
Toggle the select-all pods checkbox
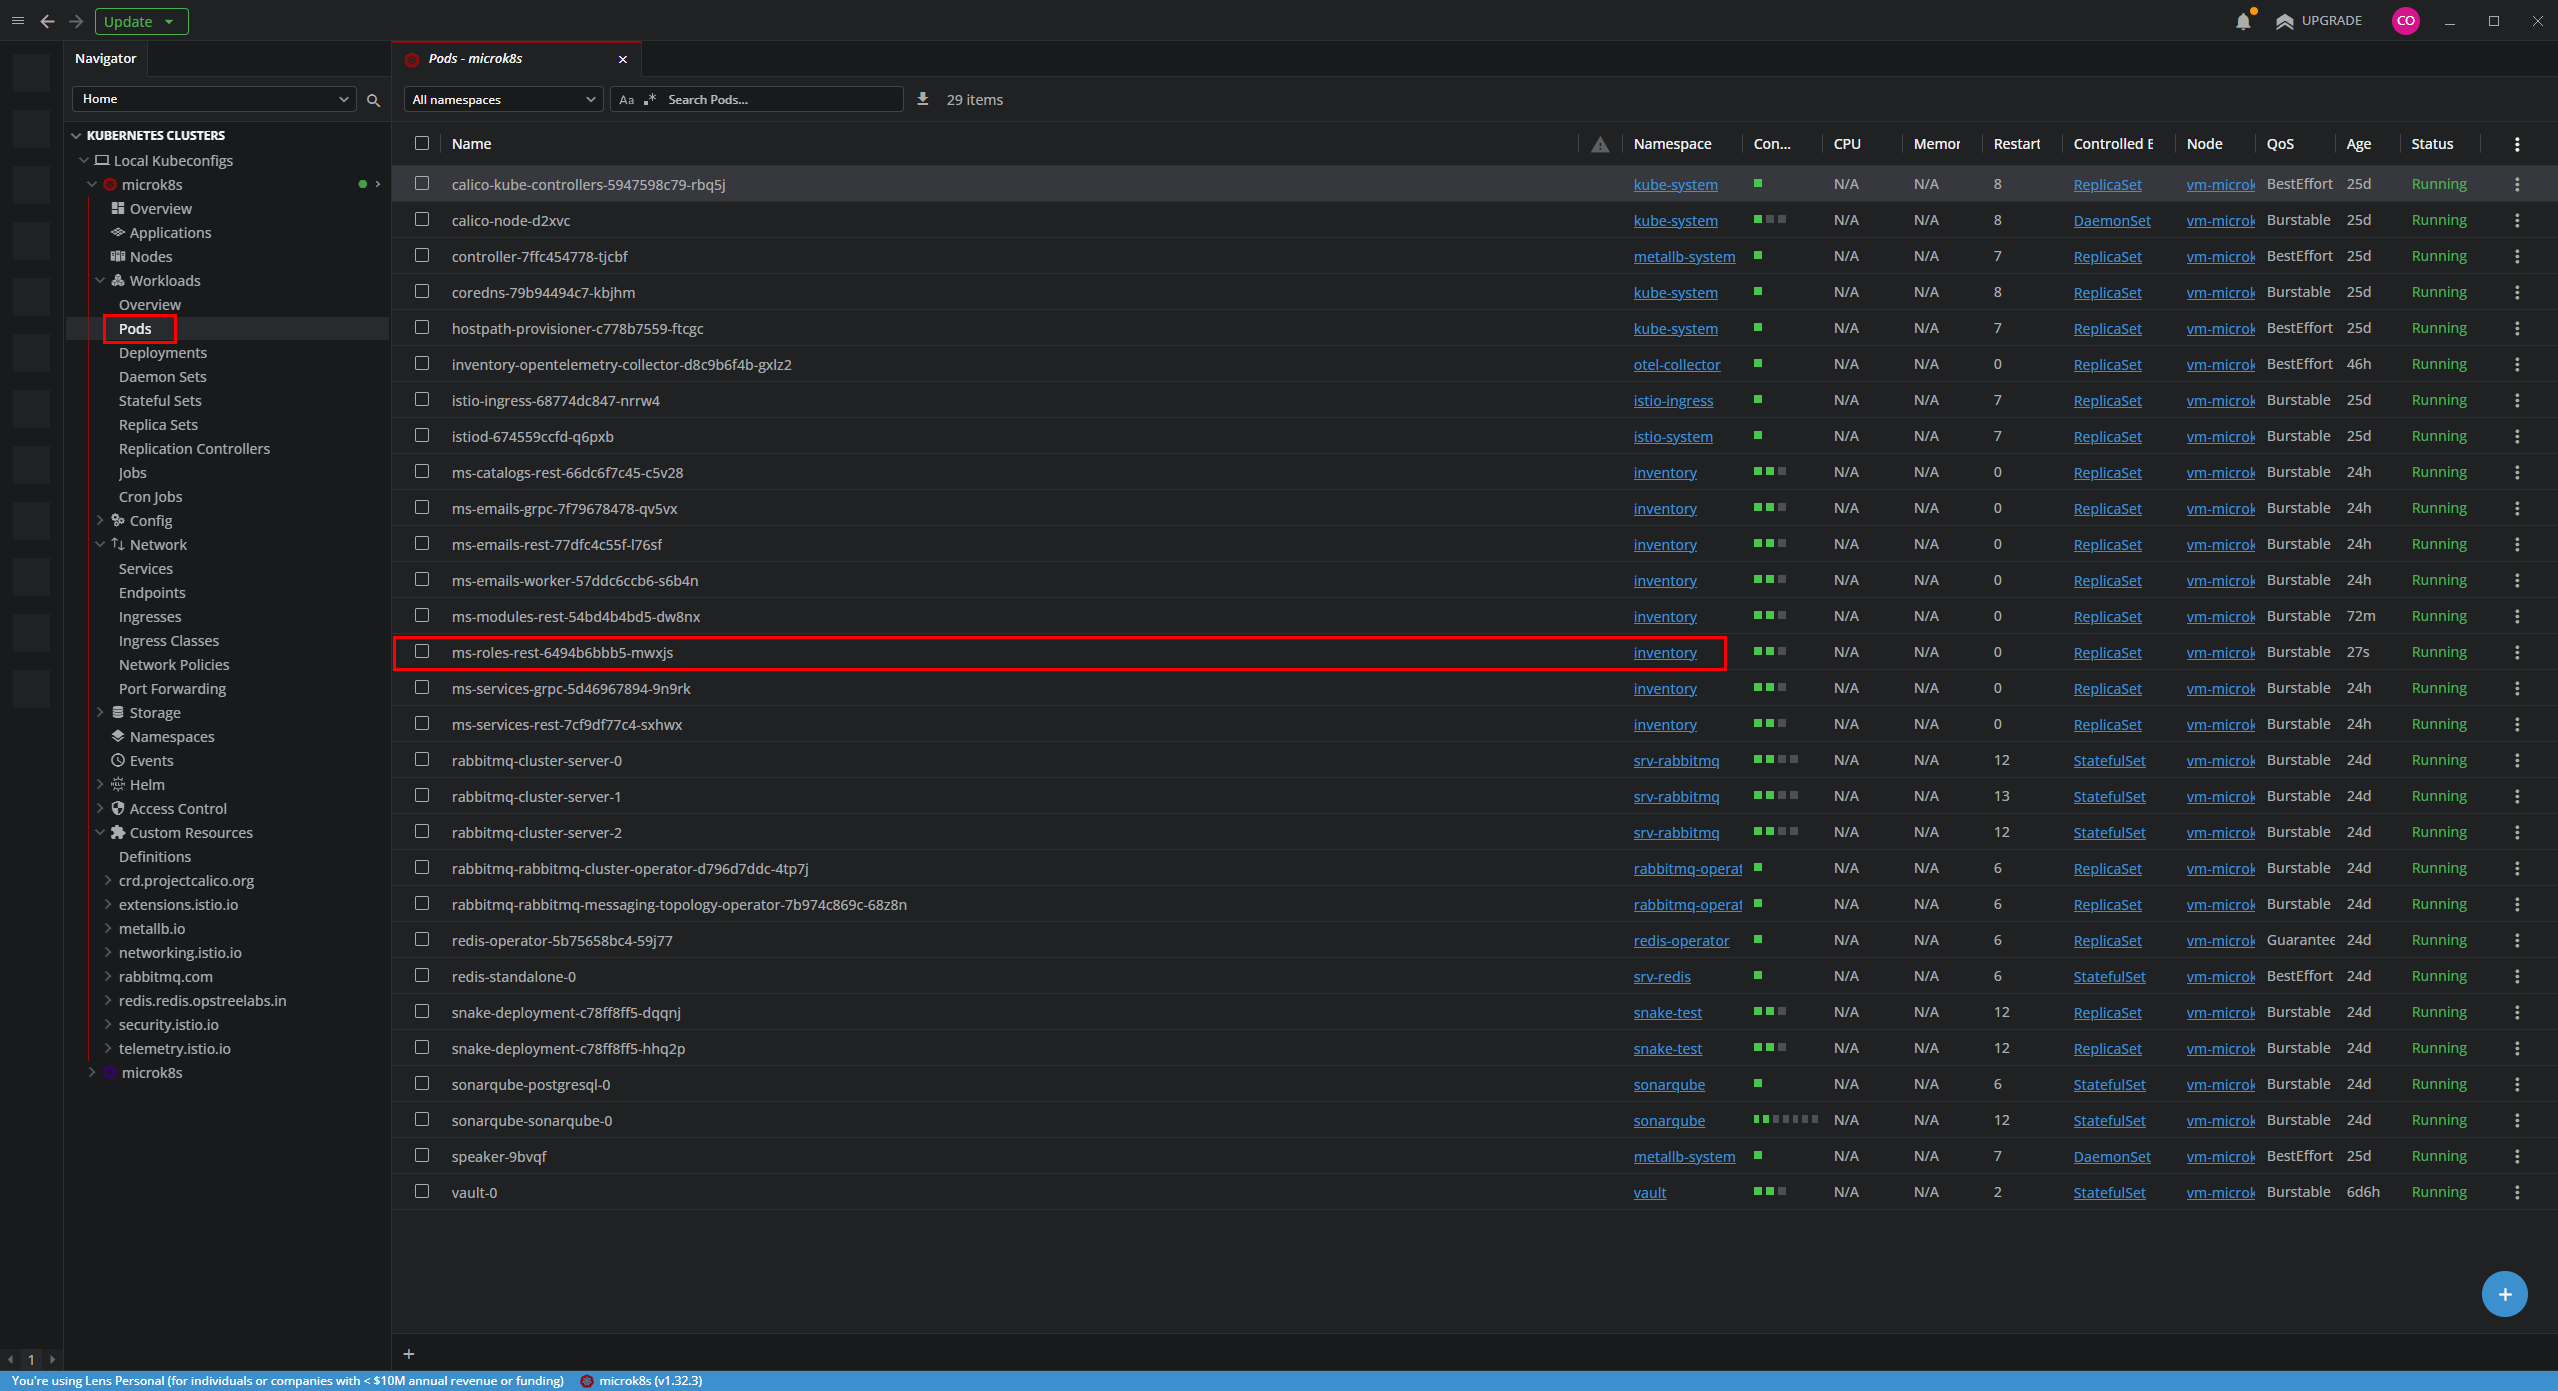point(422,143)
